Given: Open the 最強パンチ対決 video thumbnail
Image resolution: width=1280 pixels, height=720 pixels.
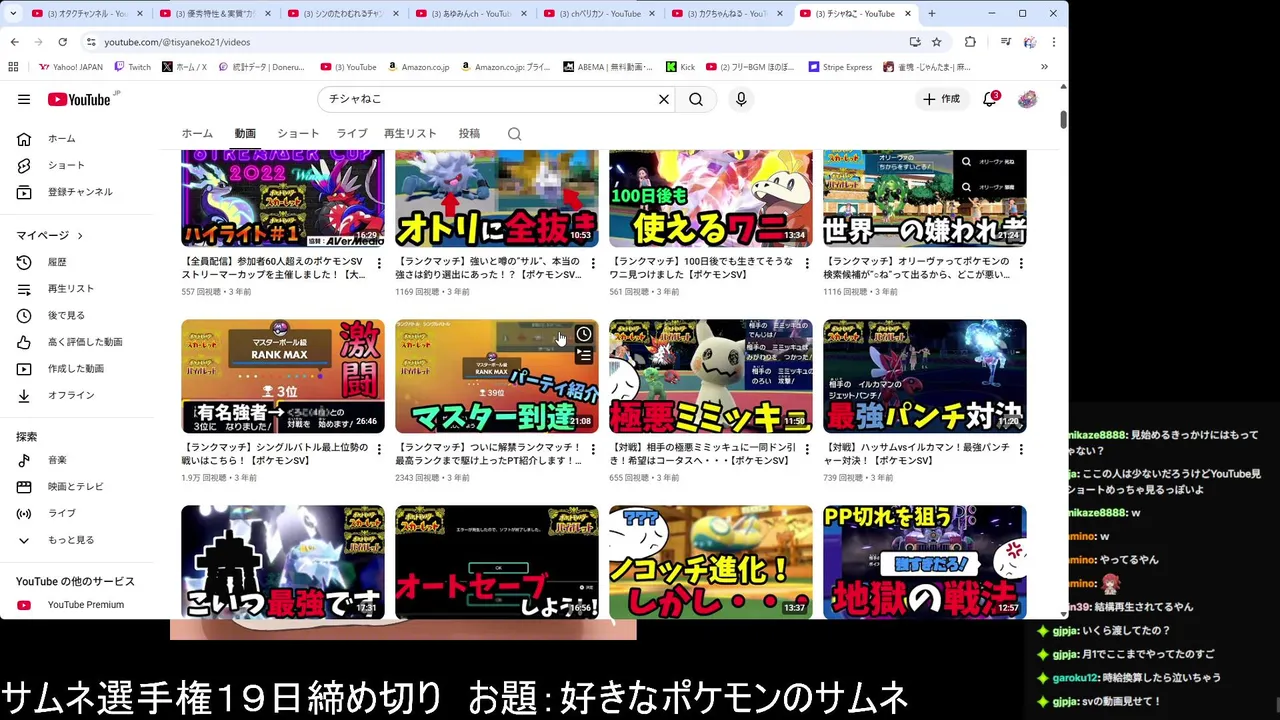Looking at the screenshot, I should (925, 376).
